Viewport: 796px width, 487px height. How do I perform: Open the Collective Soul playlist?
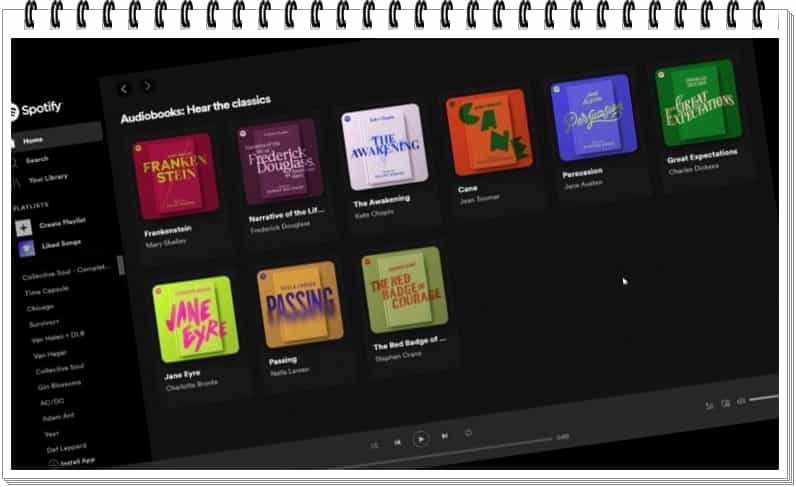(60, 369)
